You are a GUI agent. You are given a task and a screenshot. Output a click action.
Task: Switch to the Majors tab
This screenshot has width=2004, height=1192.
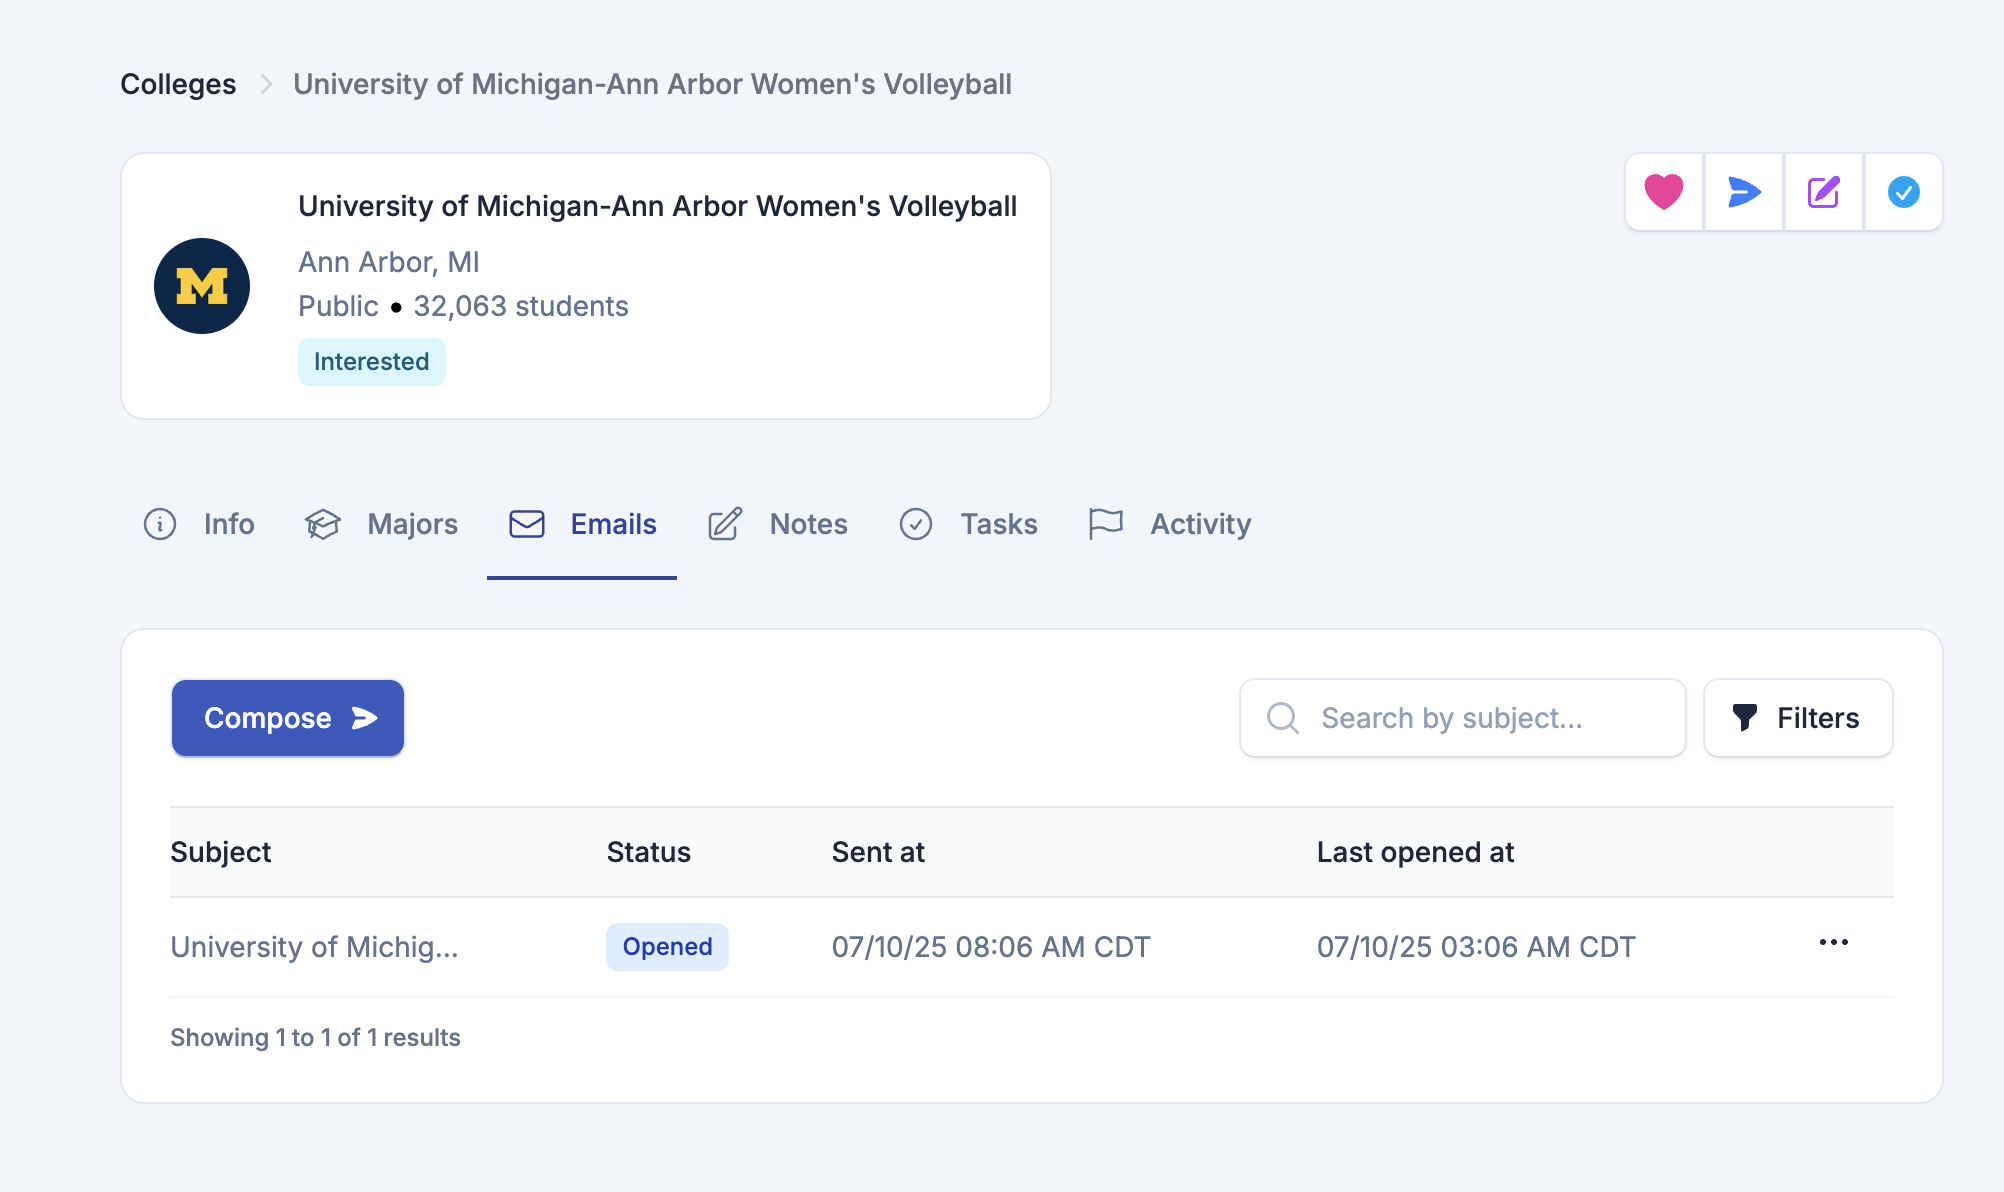click(381, 524)
